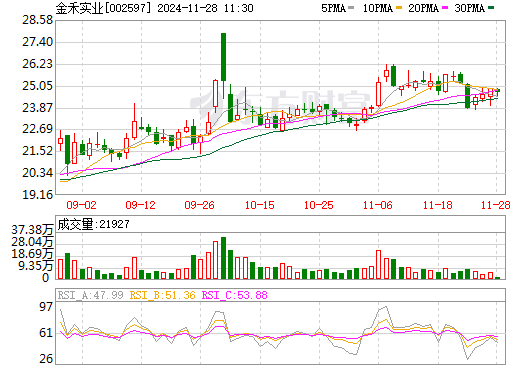Viewport: 520px width, 365px height.
Task: Select the 10PMA legend label
Action: pyautogui.click(x=378, y=8)
